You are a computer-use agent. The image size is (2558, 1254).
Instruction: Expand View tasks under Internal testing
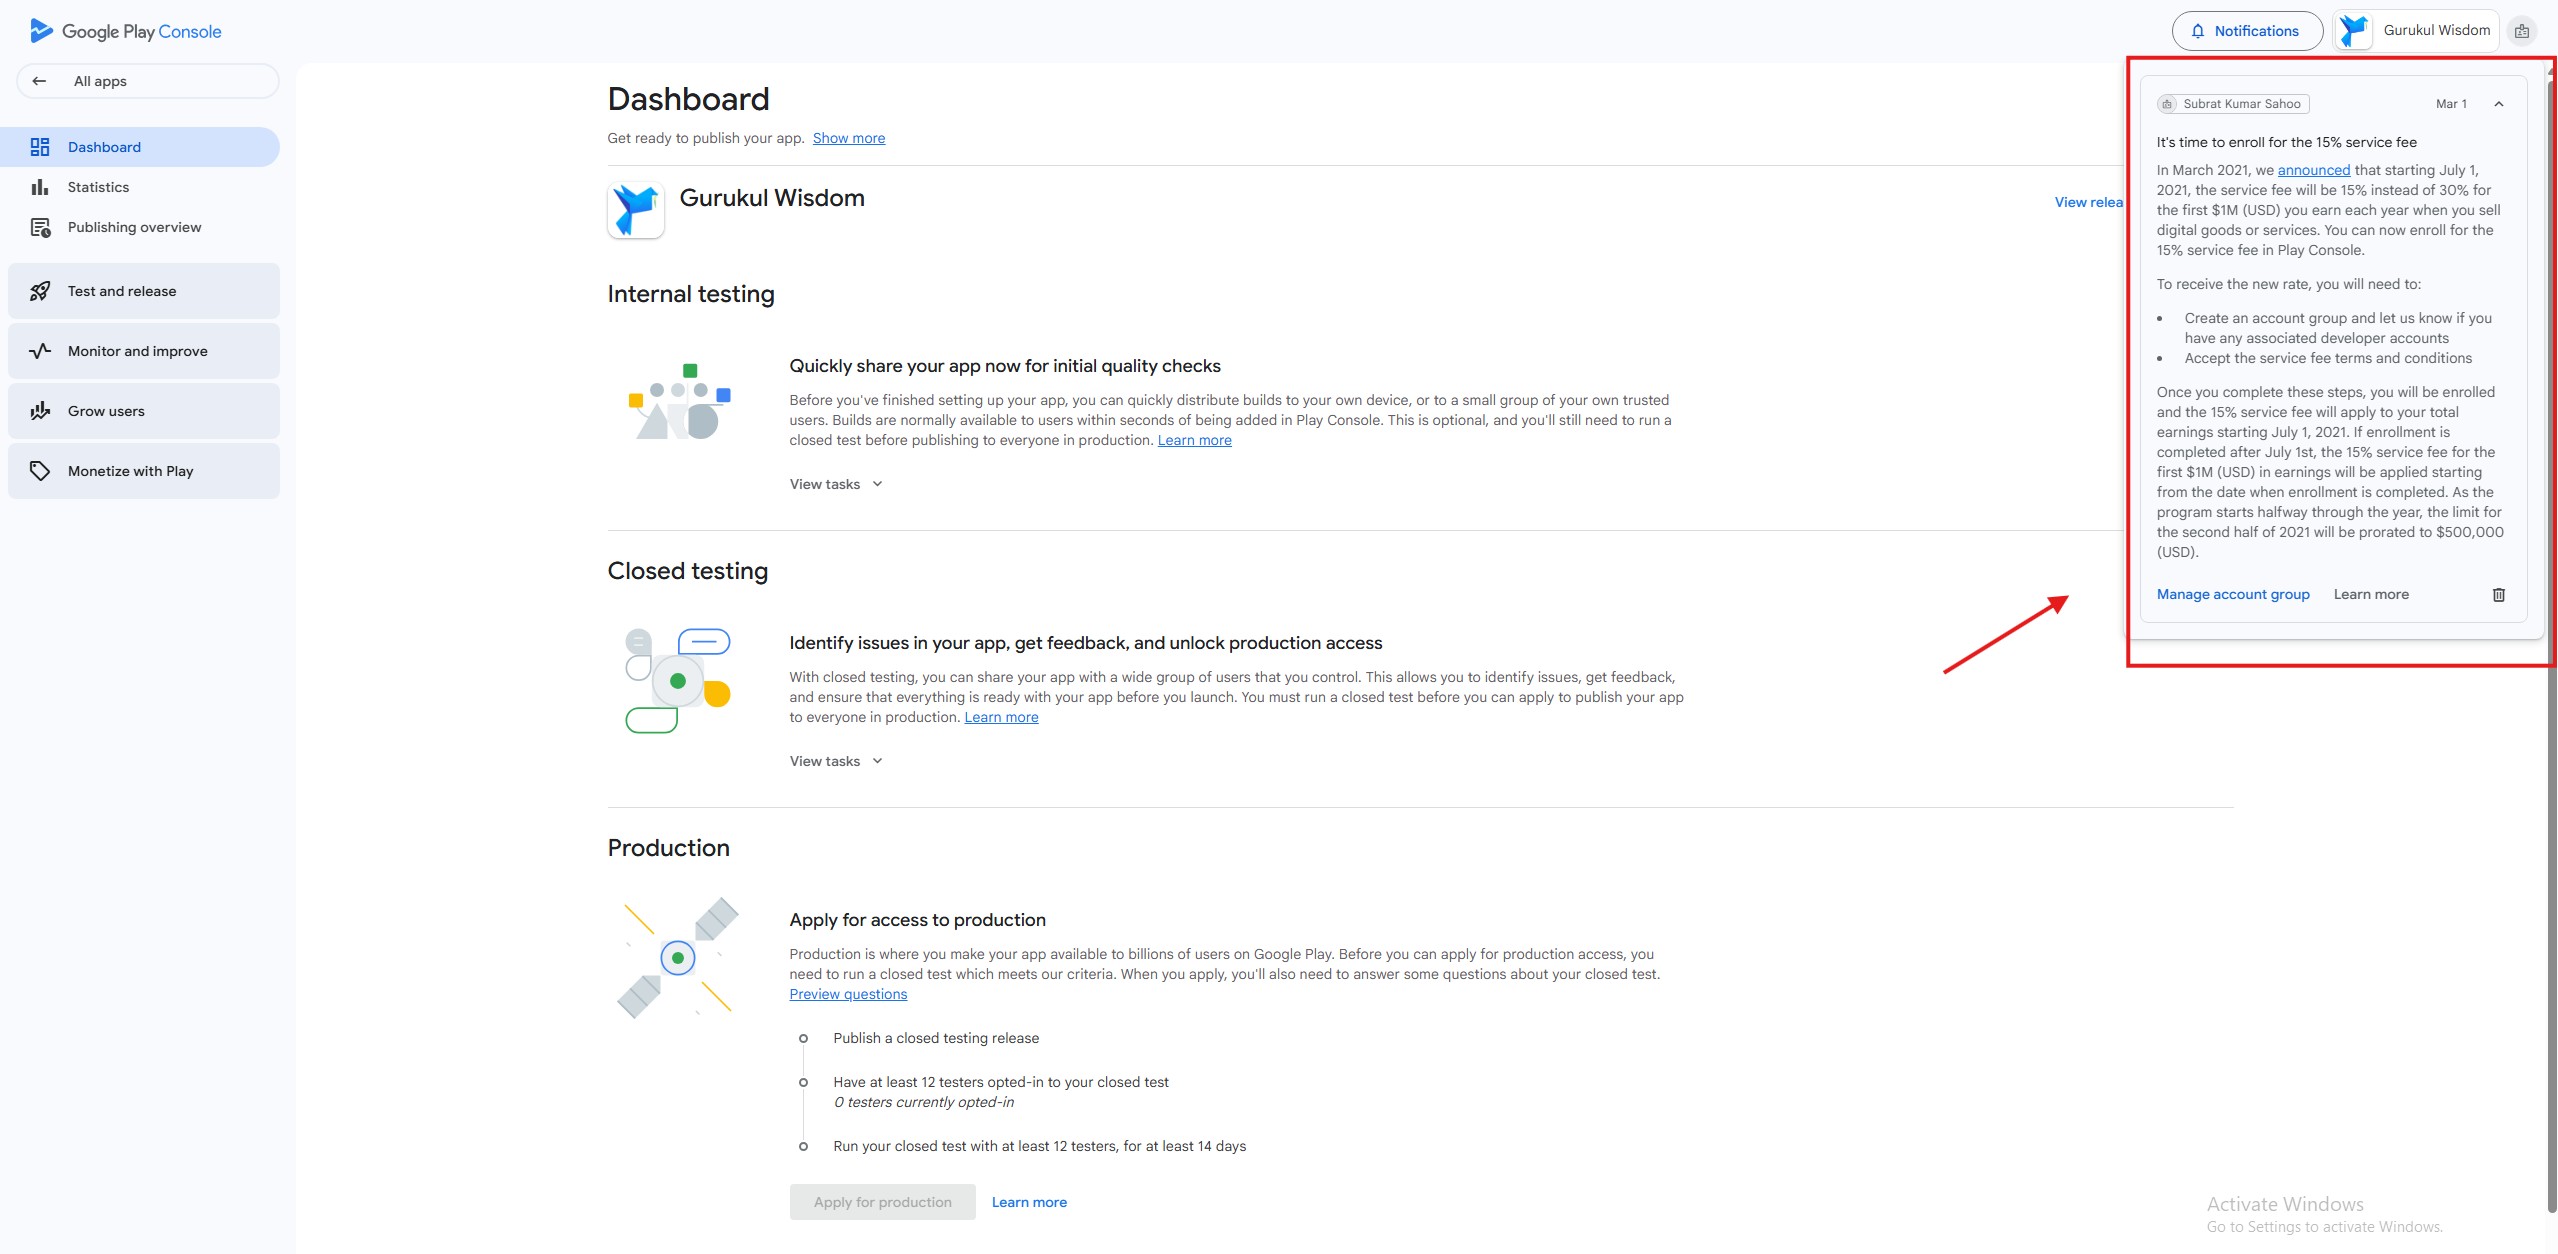tap(836, 484)
